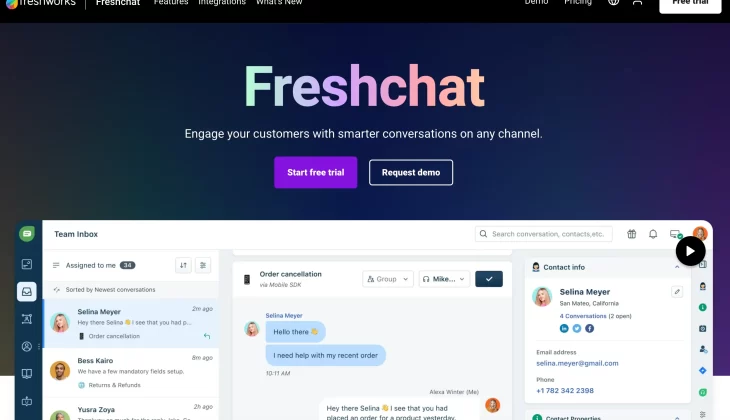The image size is (730, 420).
Task: Open the Features menu item
Action: (x=171, y=2)
